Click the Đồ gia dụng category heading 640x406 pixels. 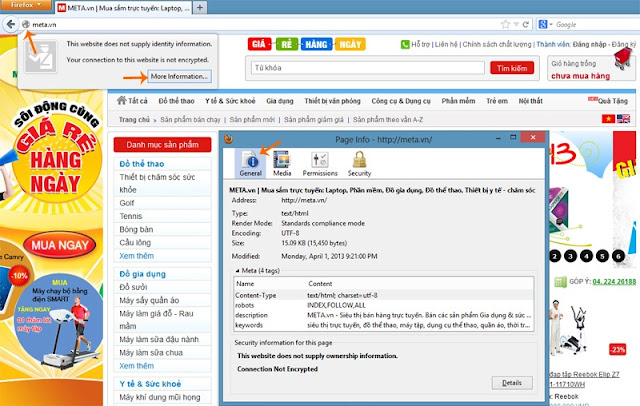tap(142, 274)
